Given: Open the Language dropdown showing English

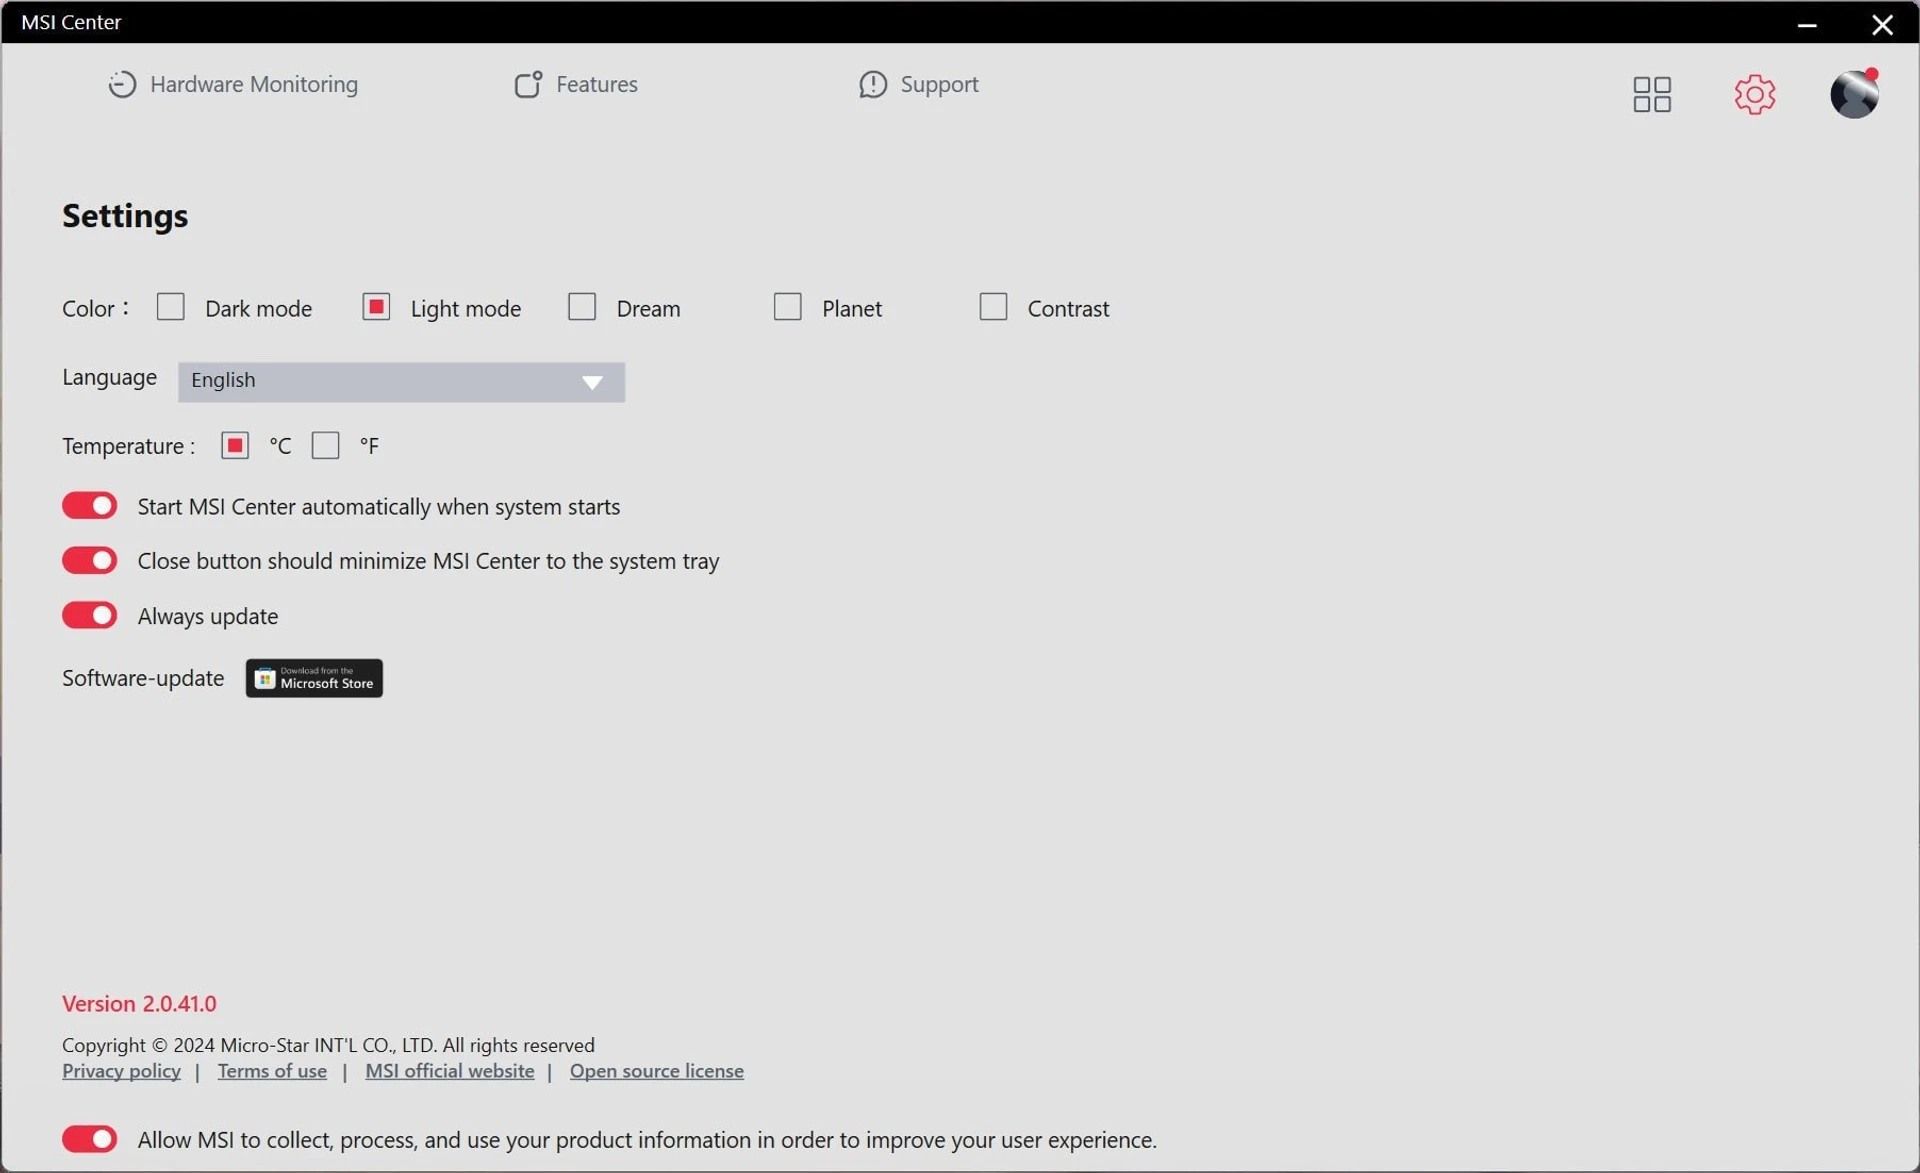Looking at the screenshot, I should coord(401,381).
